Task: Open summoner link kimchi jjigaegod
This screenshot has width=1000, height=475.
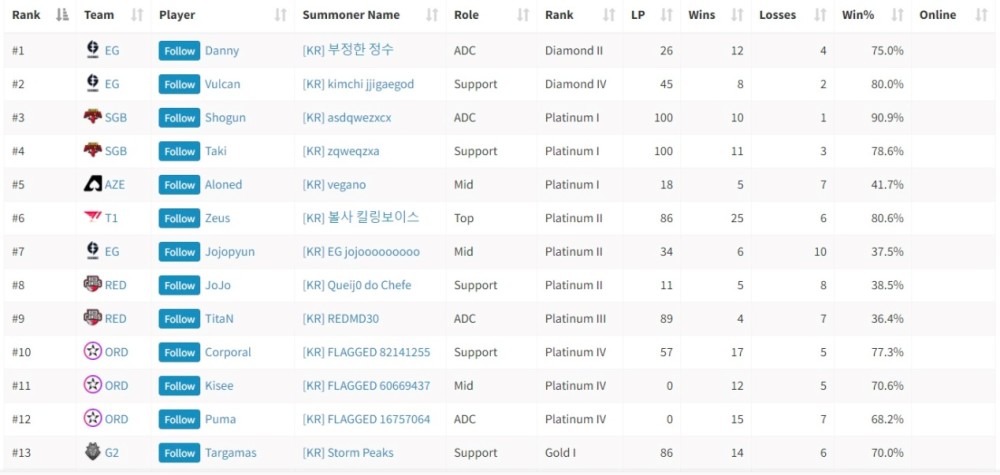Action: [x=358, y=84]
